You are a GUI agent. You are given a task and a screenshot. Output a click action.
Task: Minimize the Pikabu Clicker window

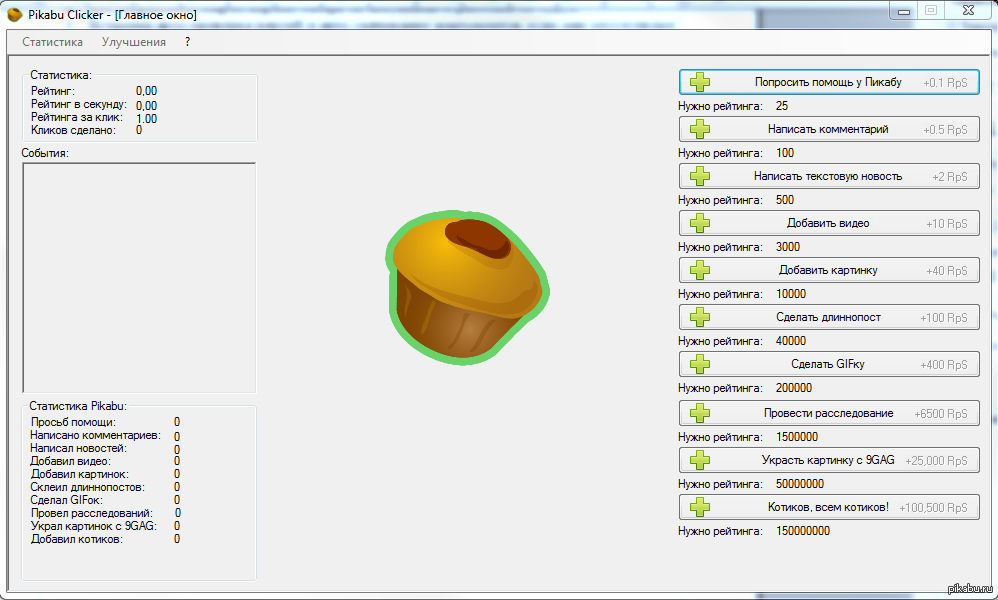pyautogui.click(x=903, y=10)
